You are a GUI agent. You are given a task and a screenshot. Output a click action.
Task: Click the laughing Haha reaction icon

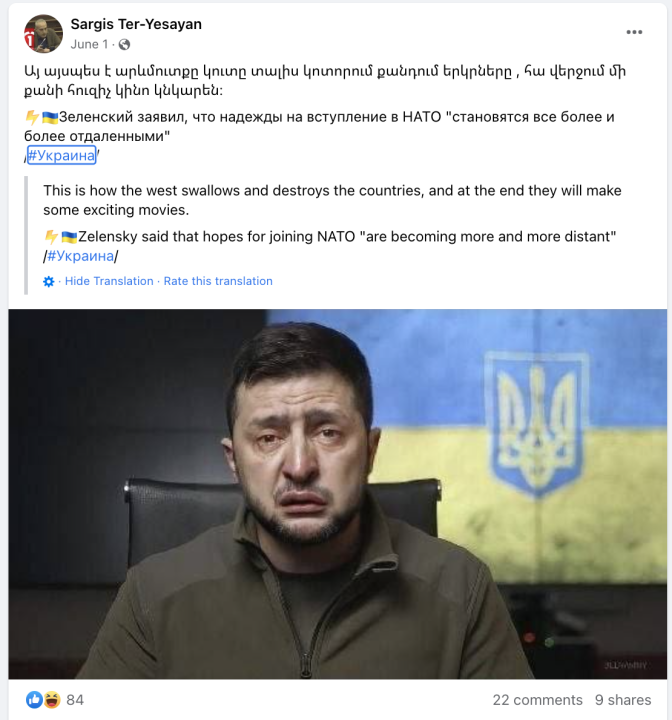pyautogui.click(x=52, y=700)
